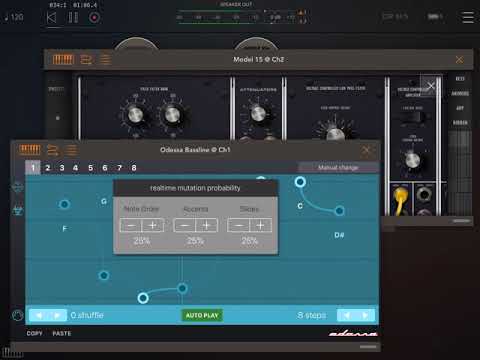
Task: Select the F note node in the sequencer
Action: tap(64, 204)
